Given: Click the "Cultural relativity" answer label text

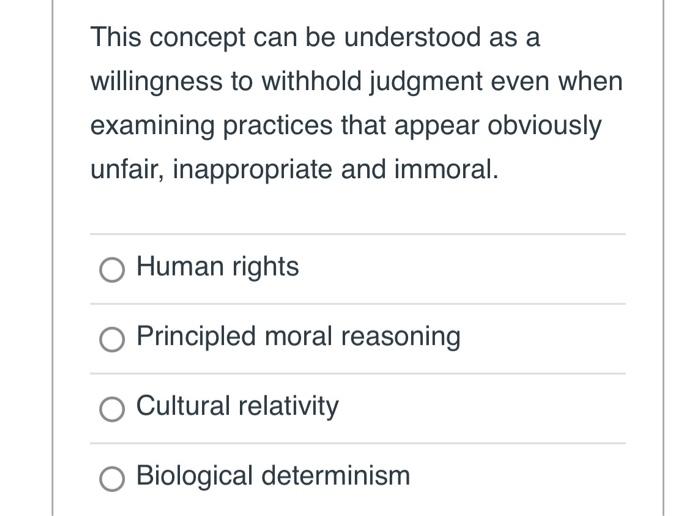Looking at the screenshot, I should (x=237, y=406).
